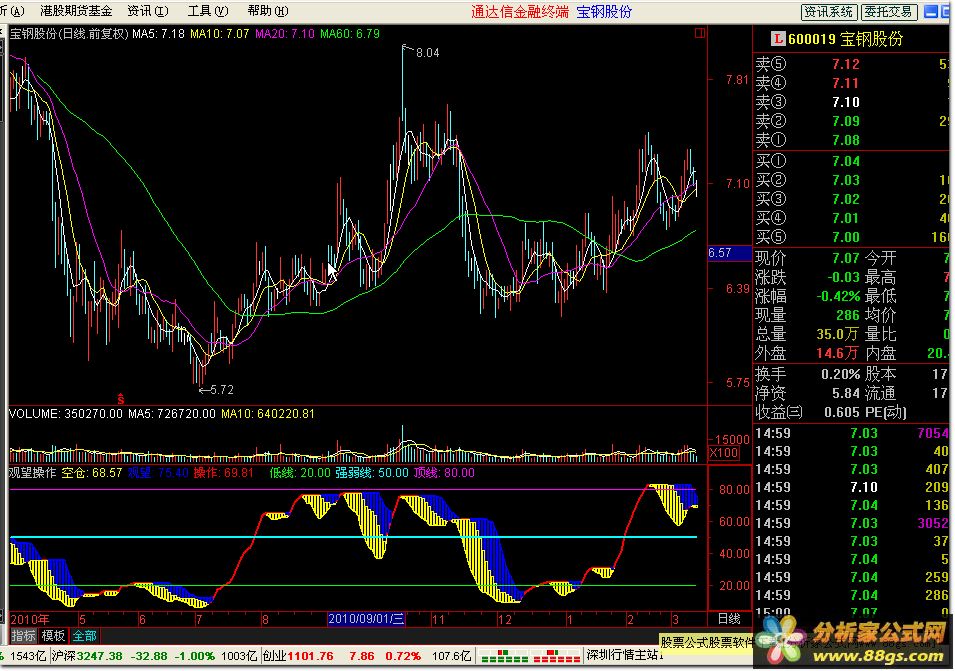This screenshot has height=671, width=955.
Task: Click the 5.72 low price label
Action: click(x=222, y=390)
